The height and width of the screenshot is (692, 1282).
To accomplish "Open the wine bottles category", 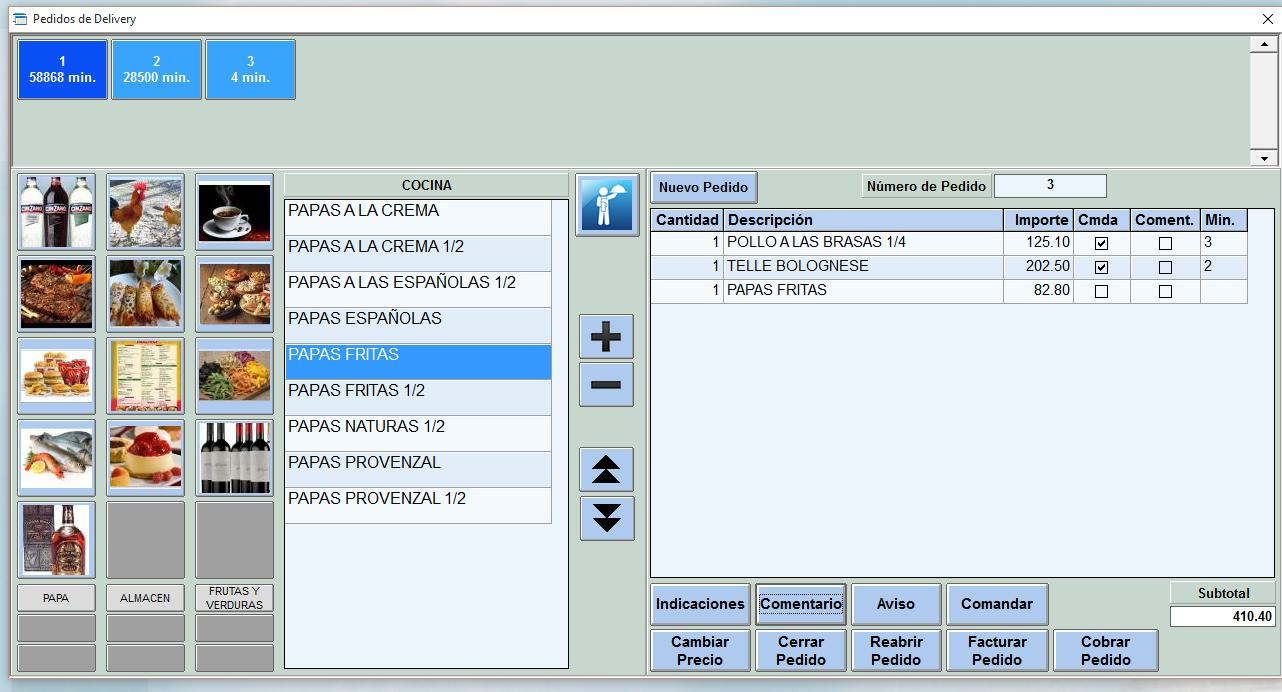I will tap(234, 455).
